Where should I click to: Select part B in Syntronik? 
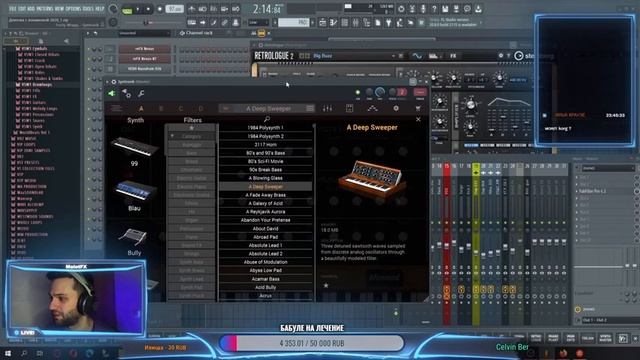pos(161,109)
